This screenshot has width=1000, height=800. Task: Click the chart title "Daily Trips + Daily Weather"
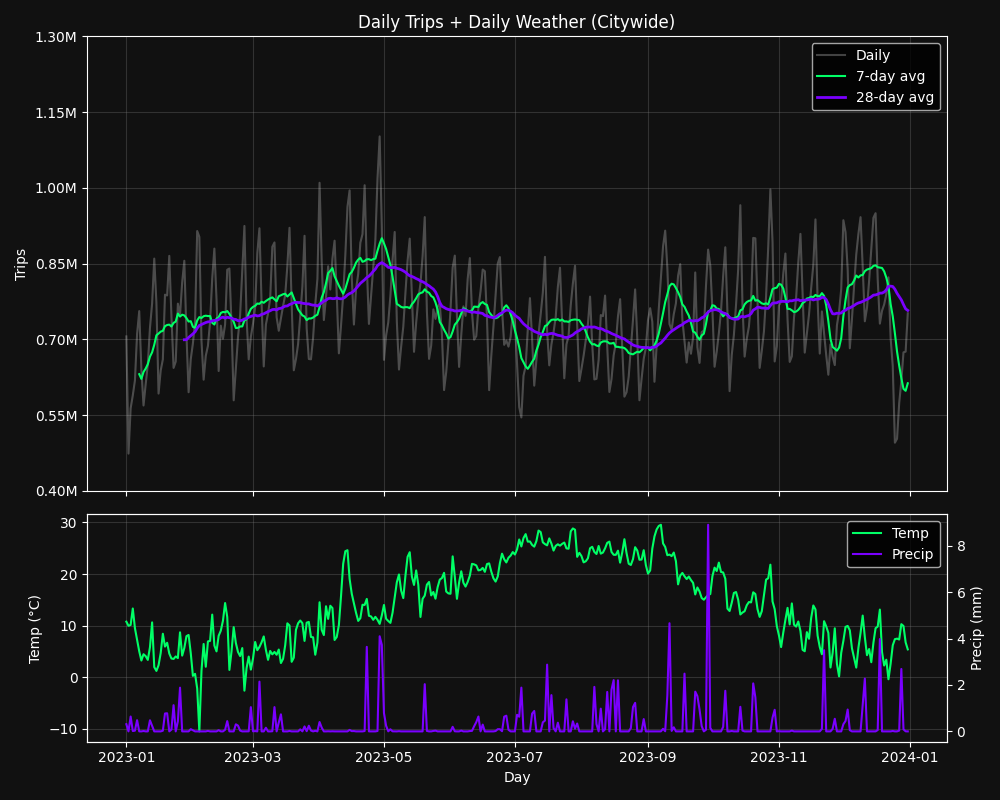[x=516, y=22]
